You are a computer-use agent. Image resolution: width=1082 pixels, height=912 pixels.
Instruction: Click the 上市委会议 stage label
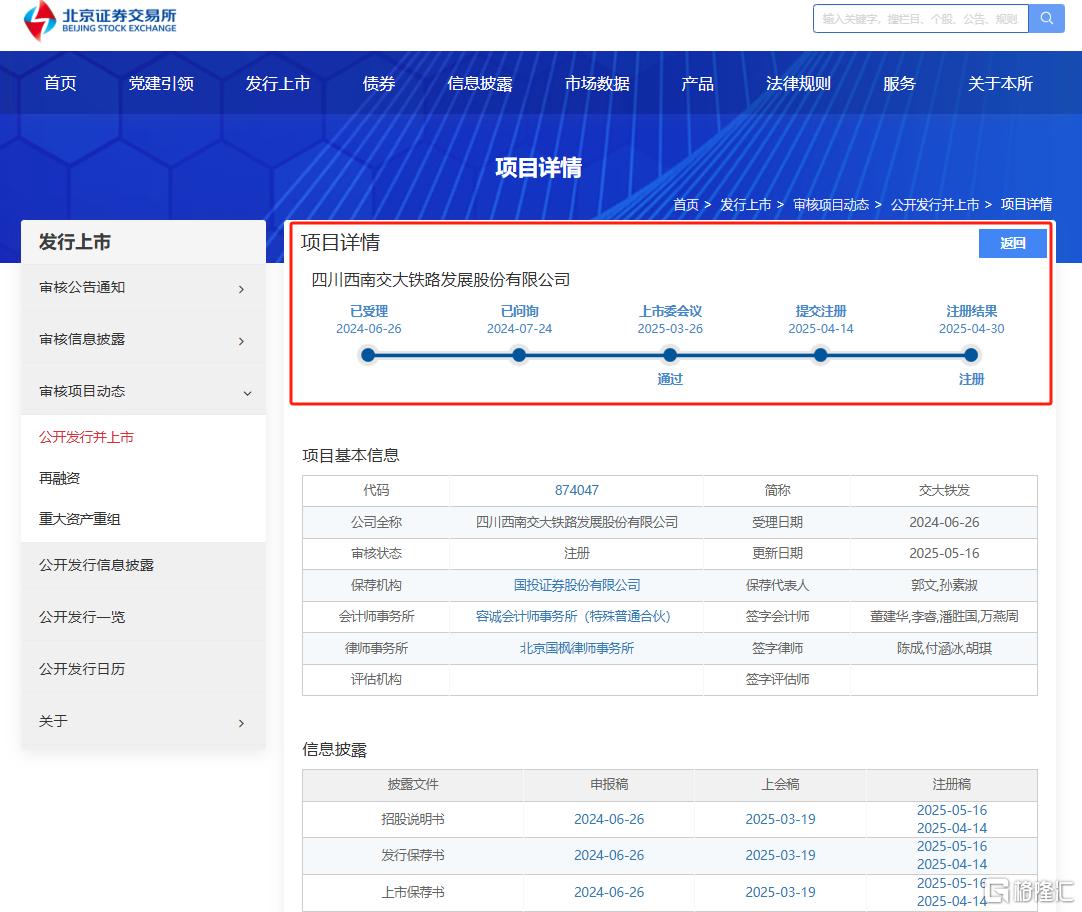click(x=670, y=311)
